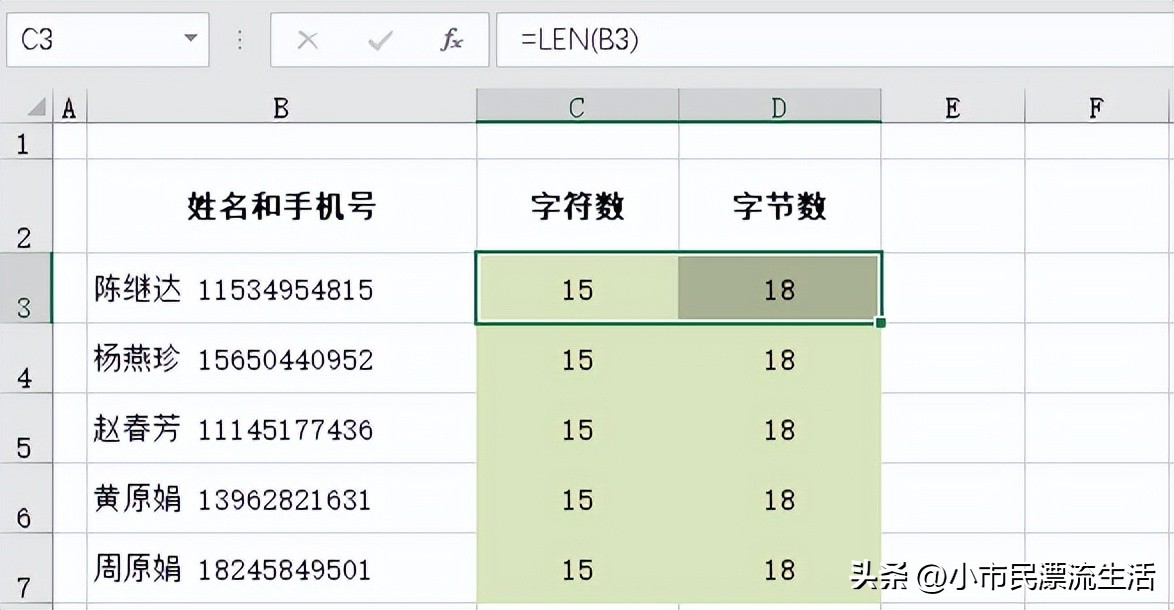The width and height of the screenshot is (1174, 610).
Task: Select cell 周原娟 18245849501
Action: 282,567
